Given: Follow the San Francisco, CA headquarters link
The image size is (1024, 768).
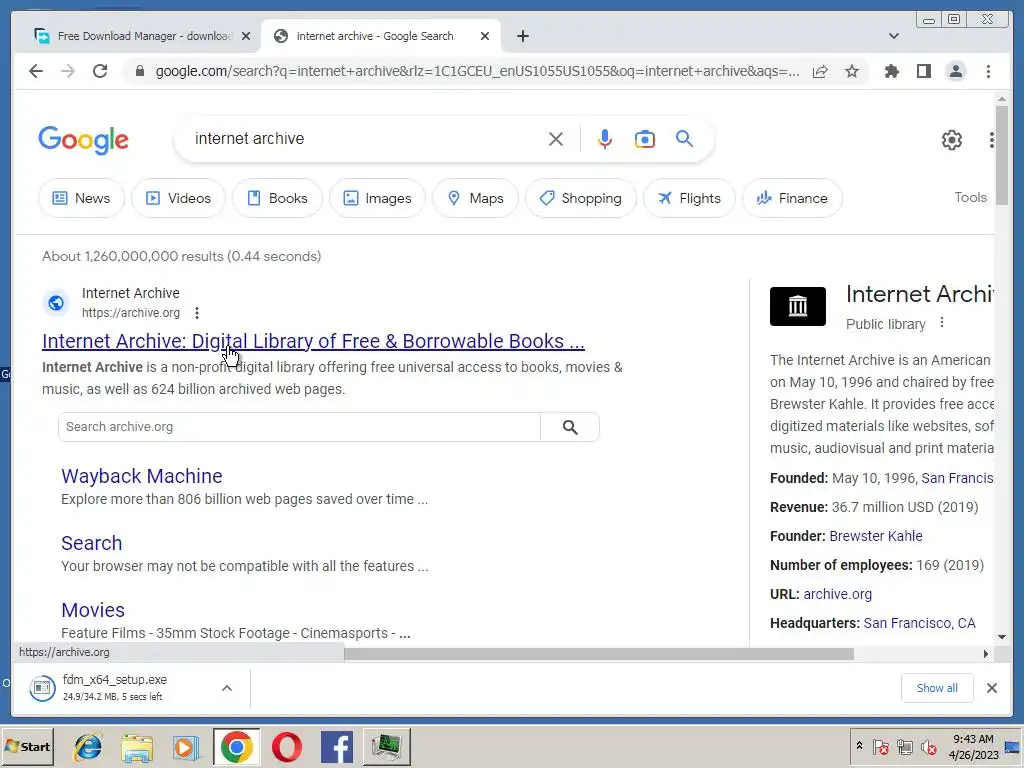Looking at the screenshot, I should (920, 623).
